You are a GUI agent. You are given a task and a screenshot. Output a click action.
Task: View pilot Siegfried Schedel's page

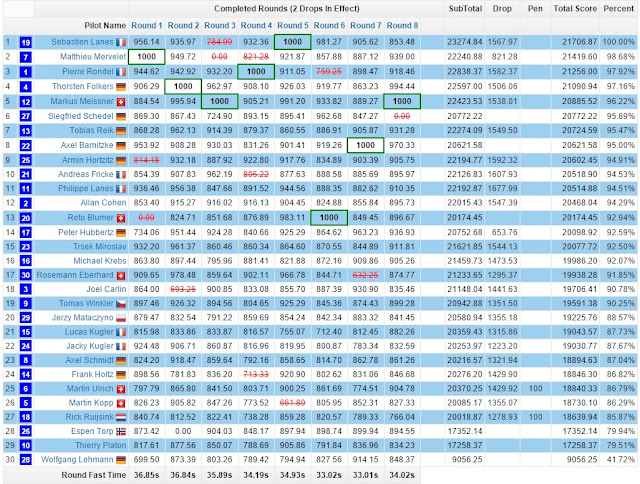pyautogui.click(x=81, y=116)
